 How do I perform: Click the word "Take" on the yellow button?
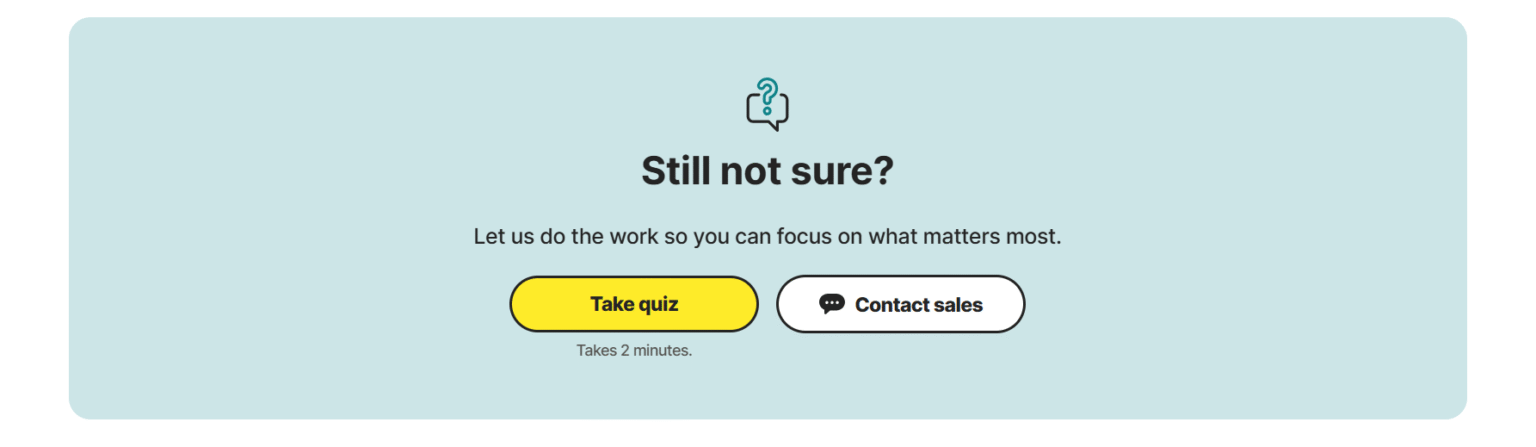(x=611, y=304)
